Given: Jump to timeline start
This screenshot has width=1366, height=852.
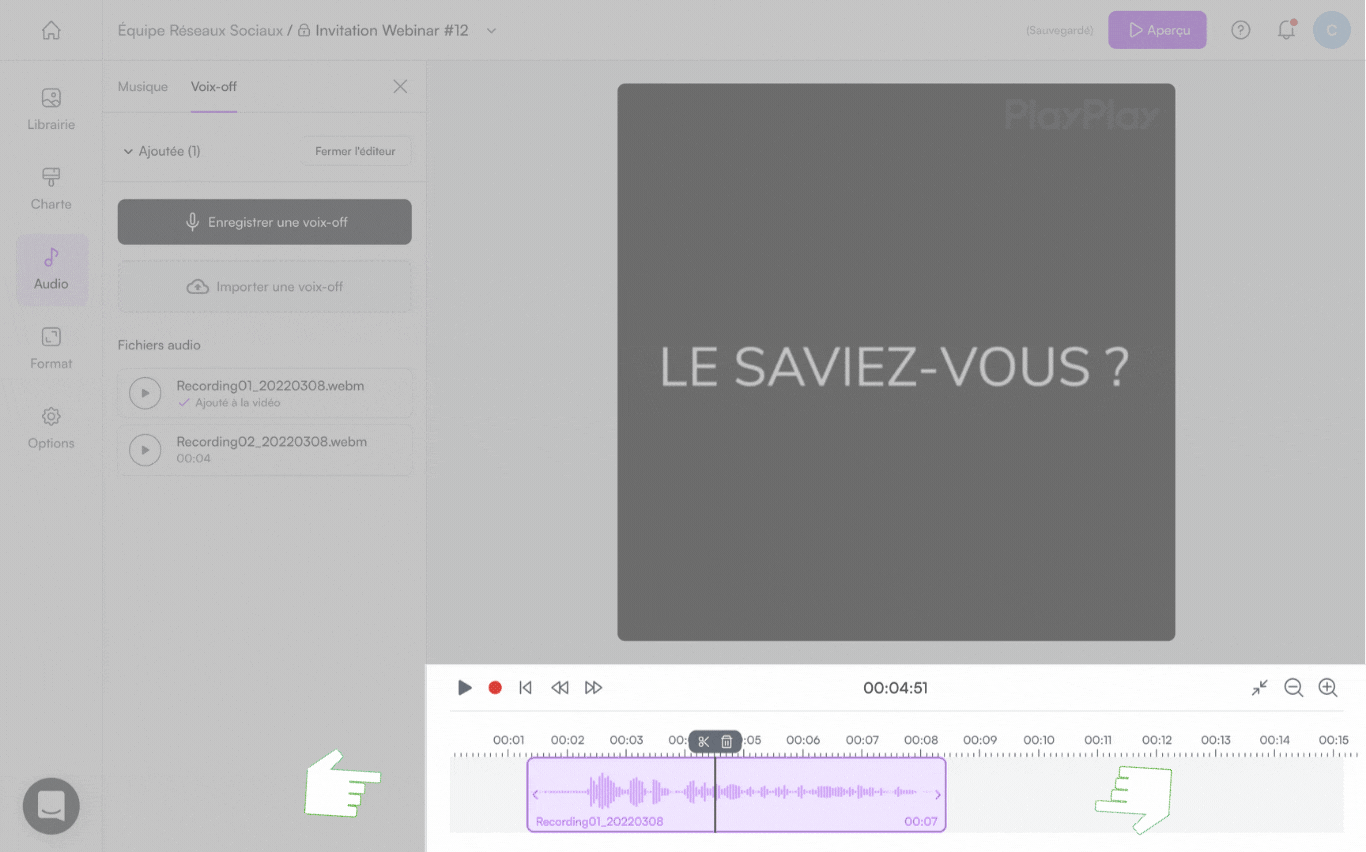Looking at the screenshot, I should point(525,688).
